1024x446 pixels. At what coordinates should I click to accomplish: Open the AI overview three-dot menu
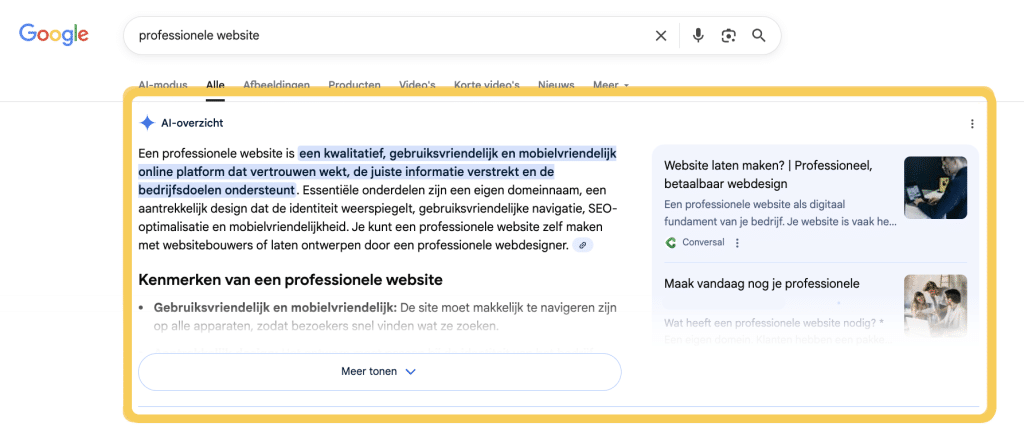click(x=972, y=123)
